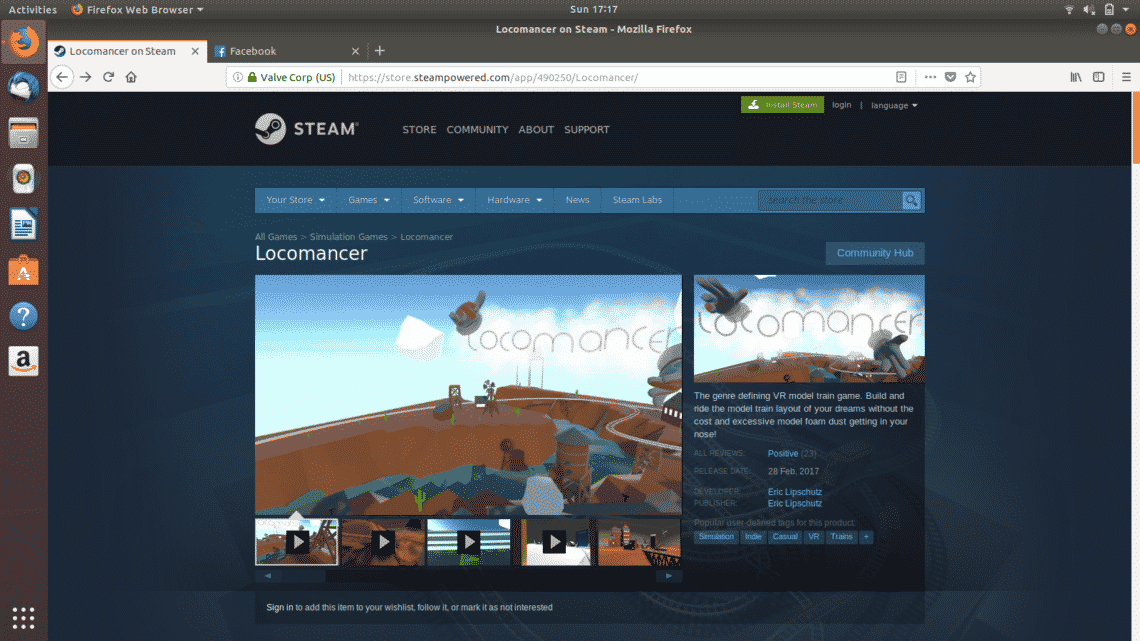Launch Rhythmbox from the dock

coord(23,179)
